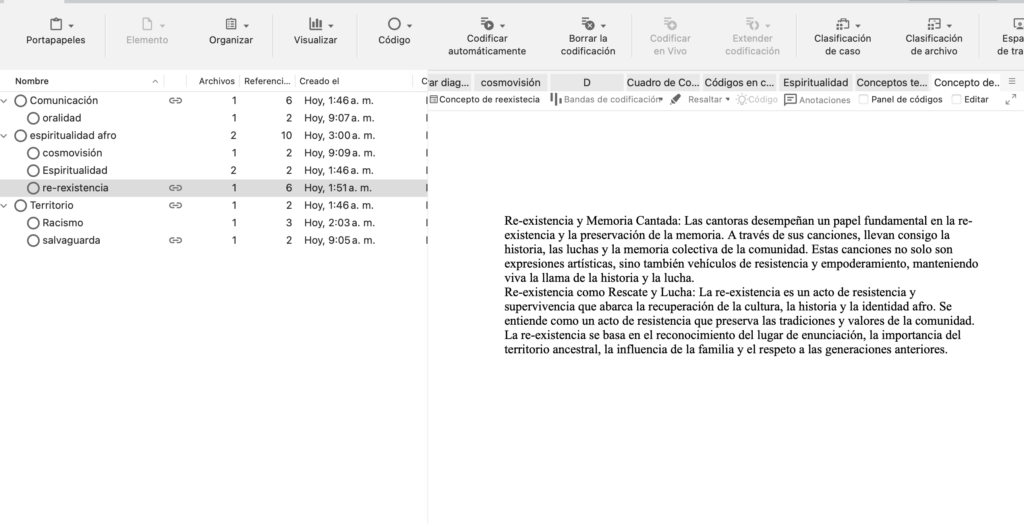Click the cosmovisión code circle icon

tap(33, 153)
